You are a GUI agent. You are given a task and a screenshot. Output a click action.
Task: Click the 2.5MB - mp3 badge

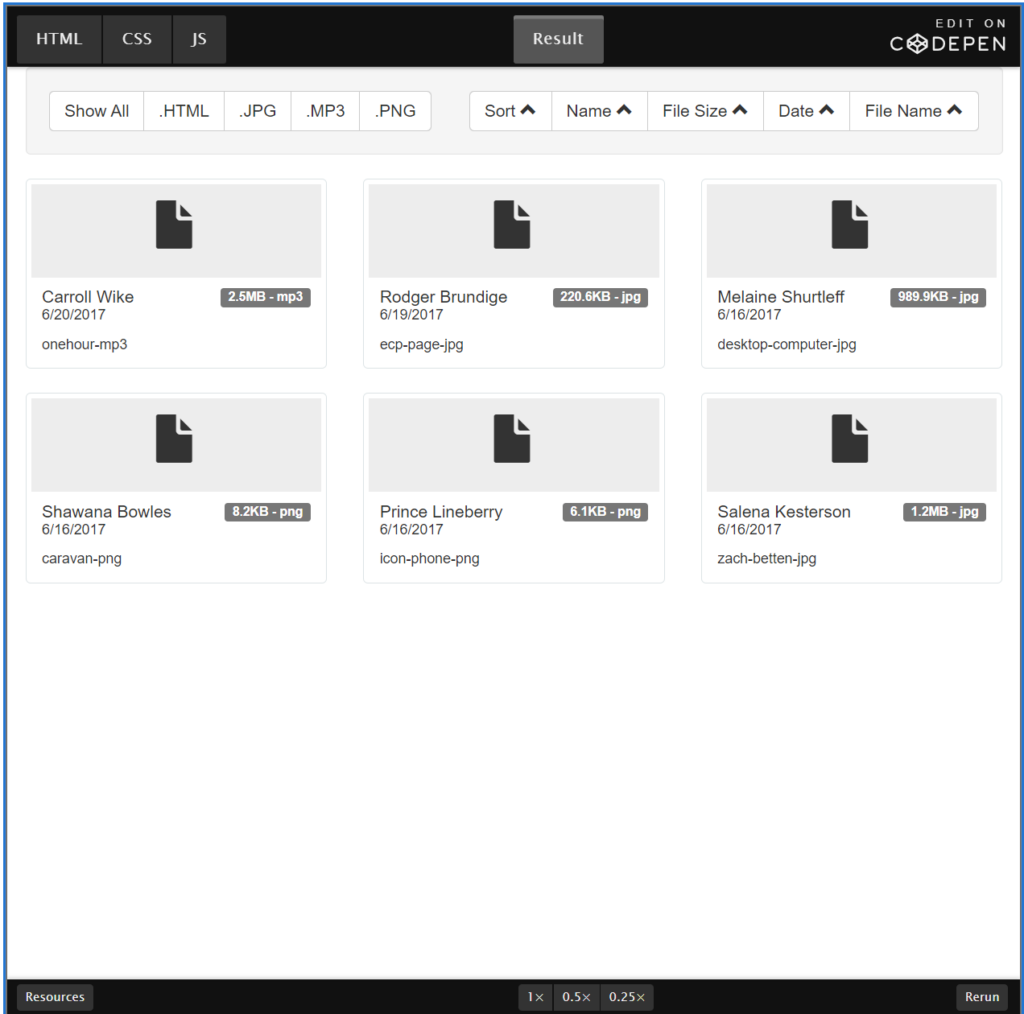[x=265, y=297]
